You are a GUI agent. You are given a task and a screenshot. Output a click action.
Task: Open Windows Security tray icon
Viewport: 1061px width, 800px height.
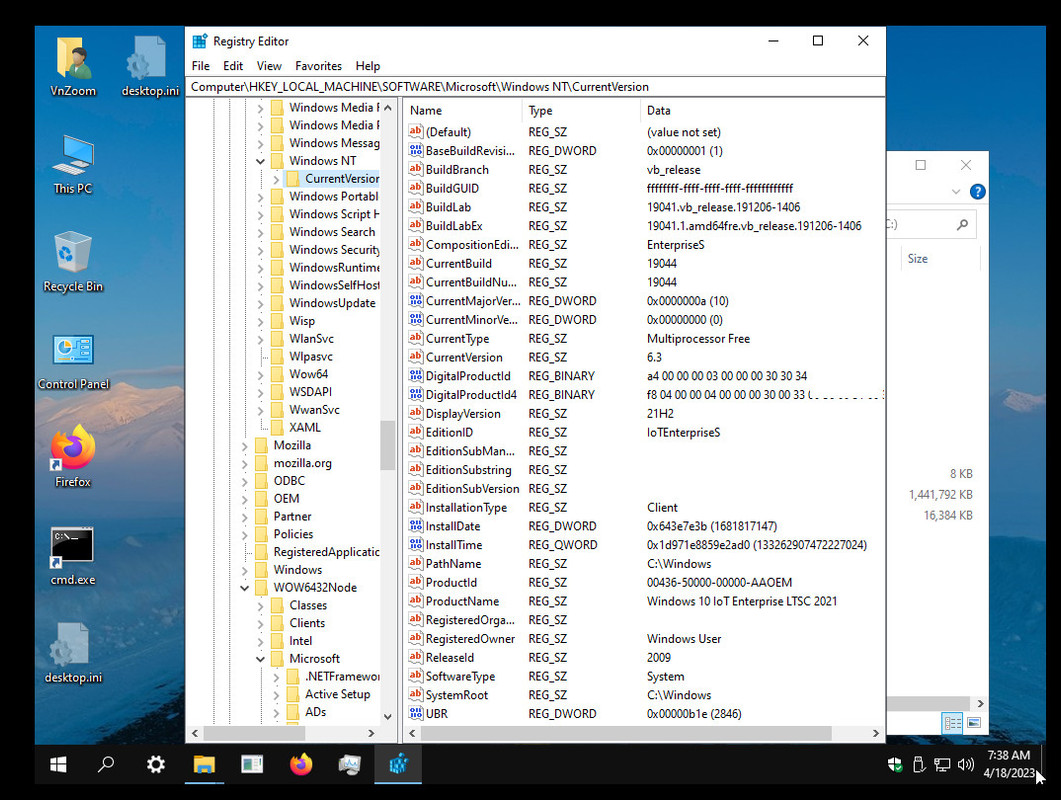[895, 765]
